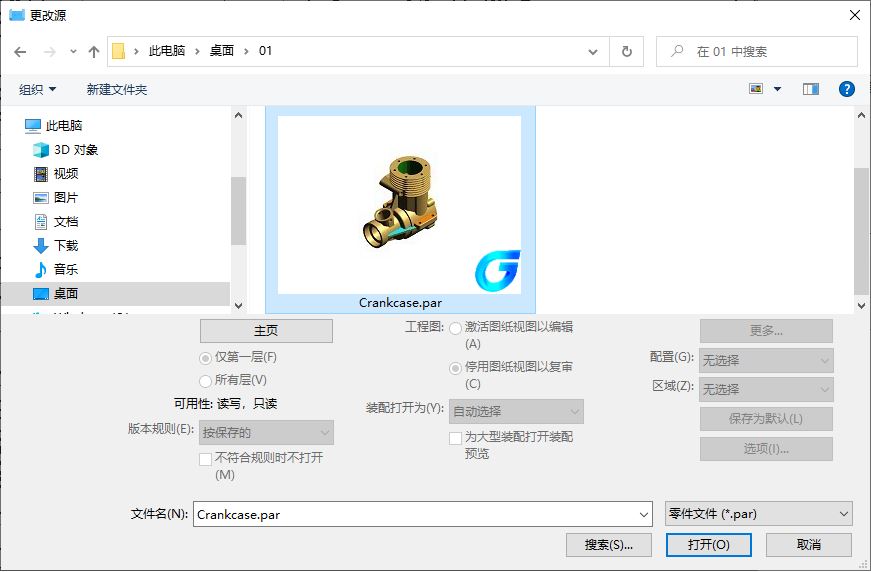Screen dimensions: 871x572
Task: Refresh the 01 folder view
Action: 627,52
